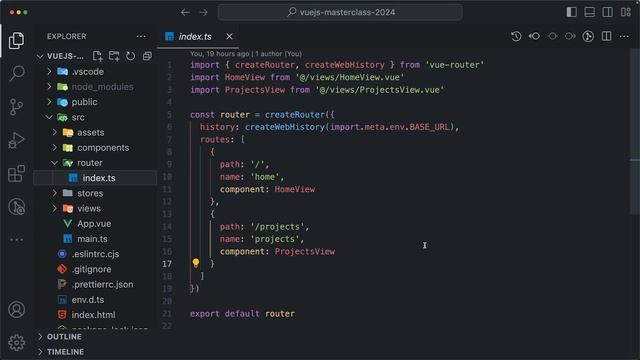
Task: Go back in navigation history
Action: 185,12
